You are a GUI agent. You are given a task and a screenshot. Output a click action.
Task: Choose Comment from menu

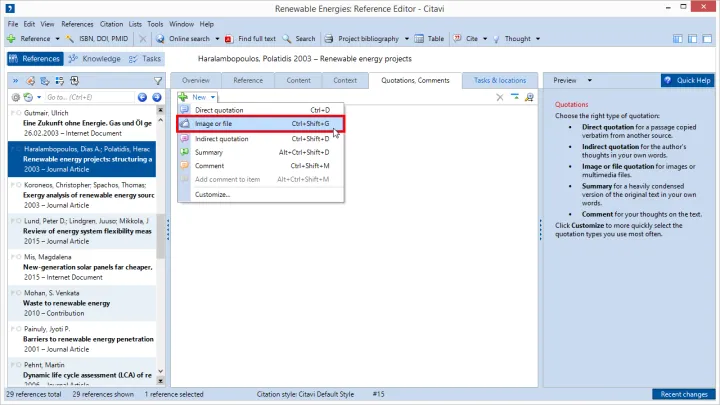pyautogui.click(x=261, y=166)
